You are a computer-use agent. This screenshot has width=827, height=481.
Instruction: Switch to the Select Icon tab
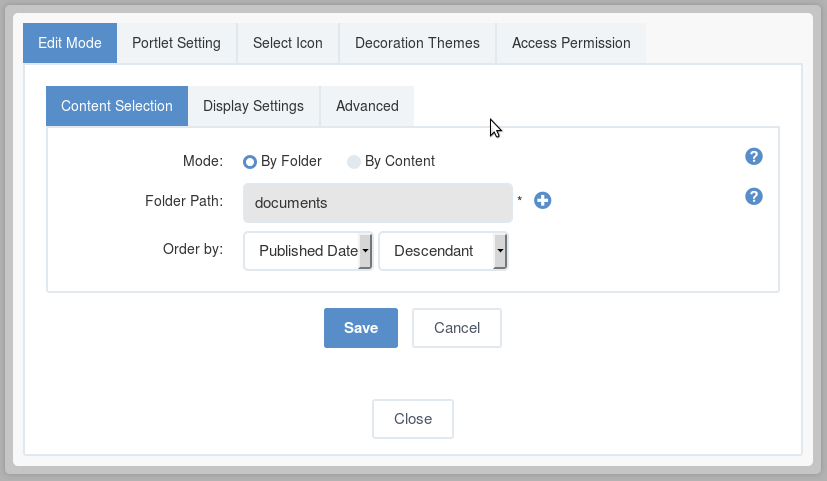point(287,43)
